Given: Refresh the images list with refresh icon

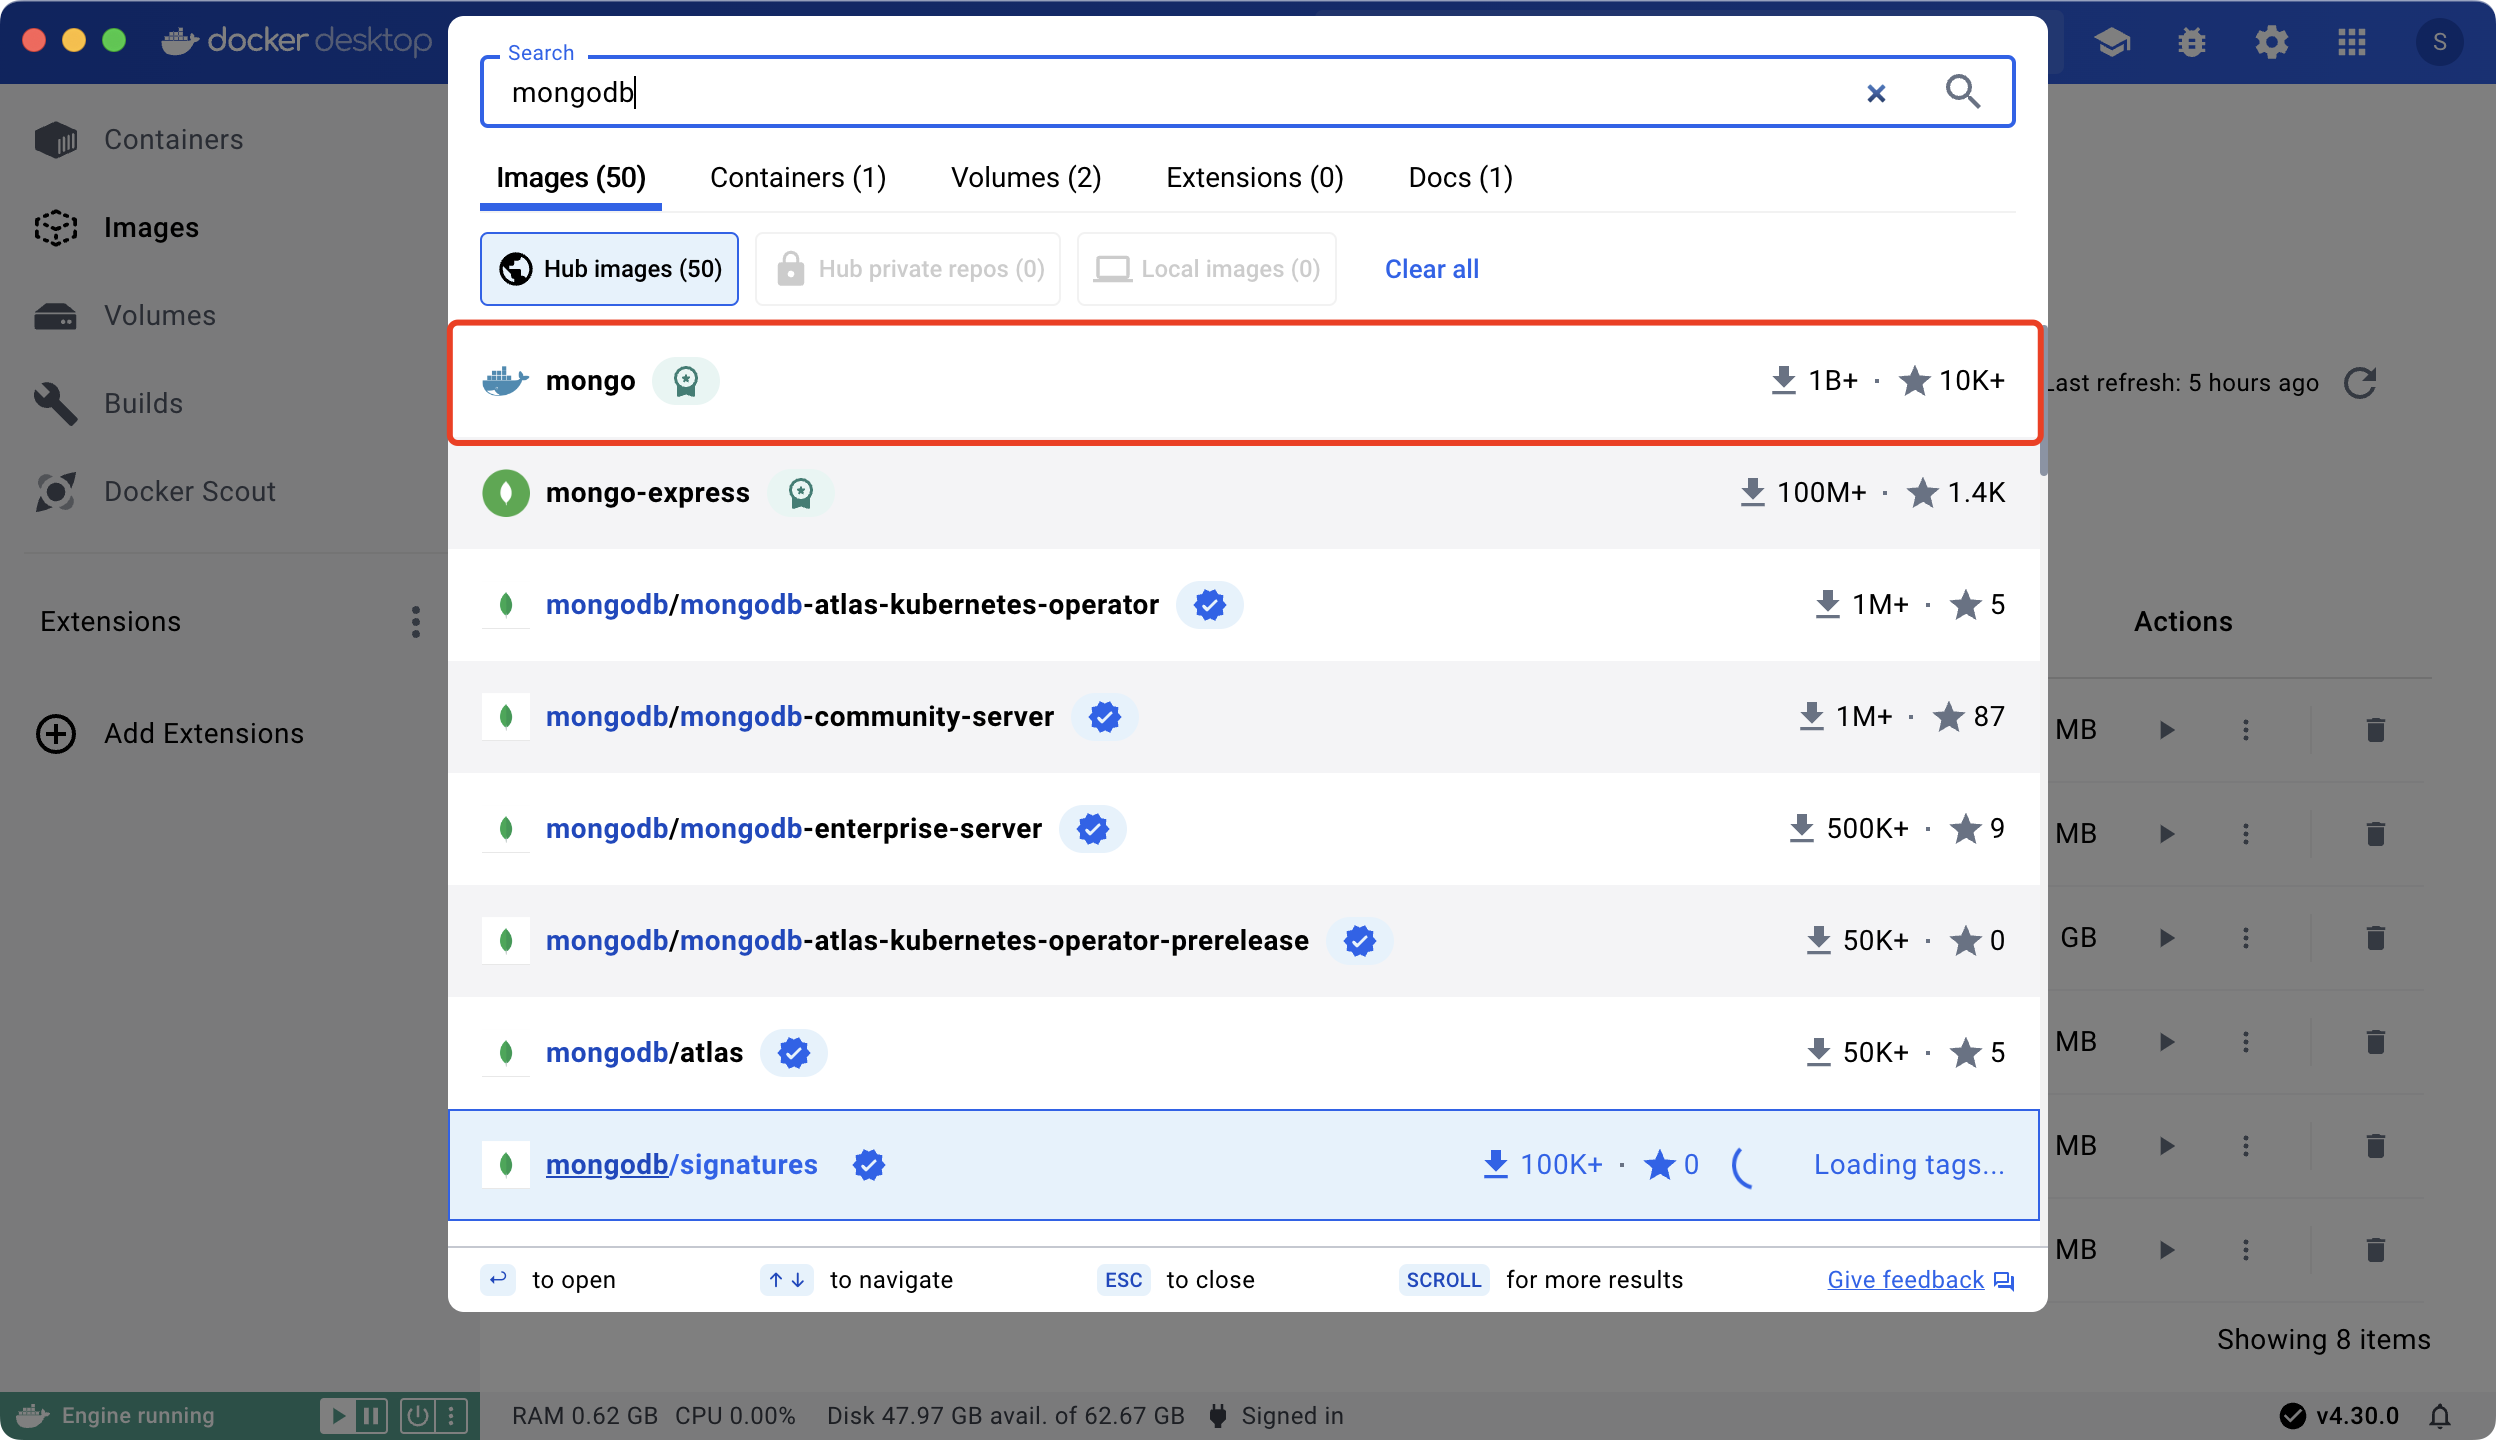Looking at the screenshot, I should [x=2360, y=383].
